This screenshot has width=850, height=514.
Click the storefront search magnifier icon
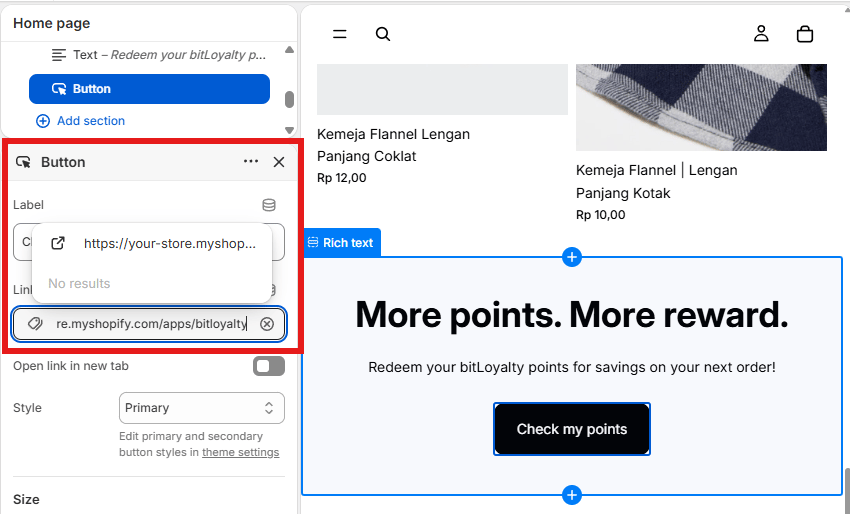tap(383, 34)
